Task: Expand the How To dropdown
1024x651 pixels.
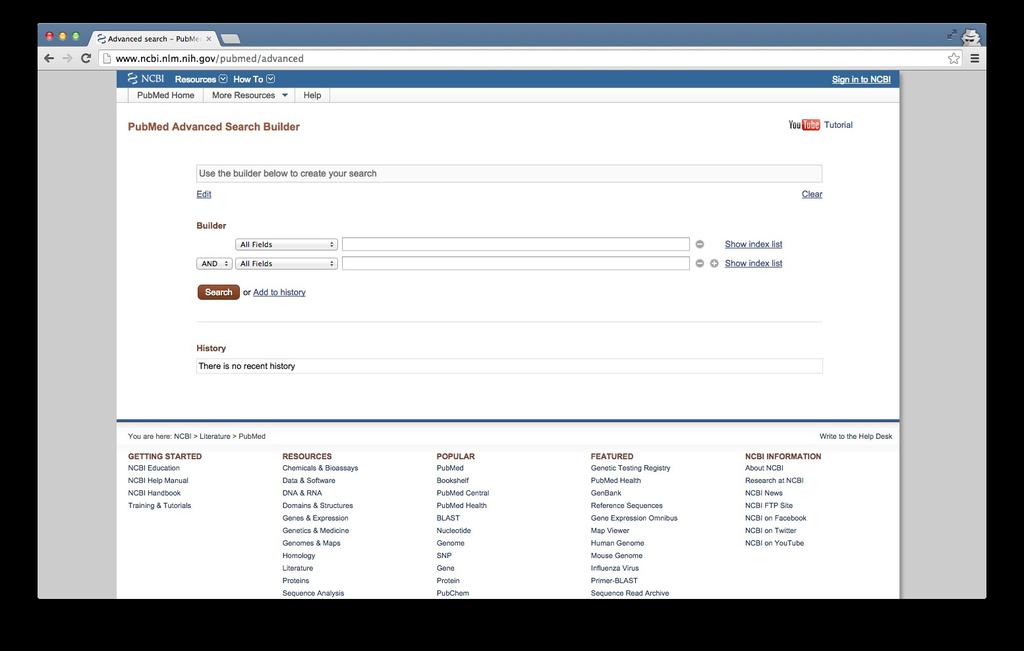Action: click(254, 79)
